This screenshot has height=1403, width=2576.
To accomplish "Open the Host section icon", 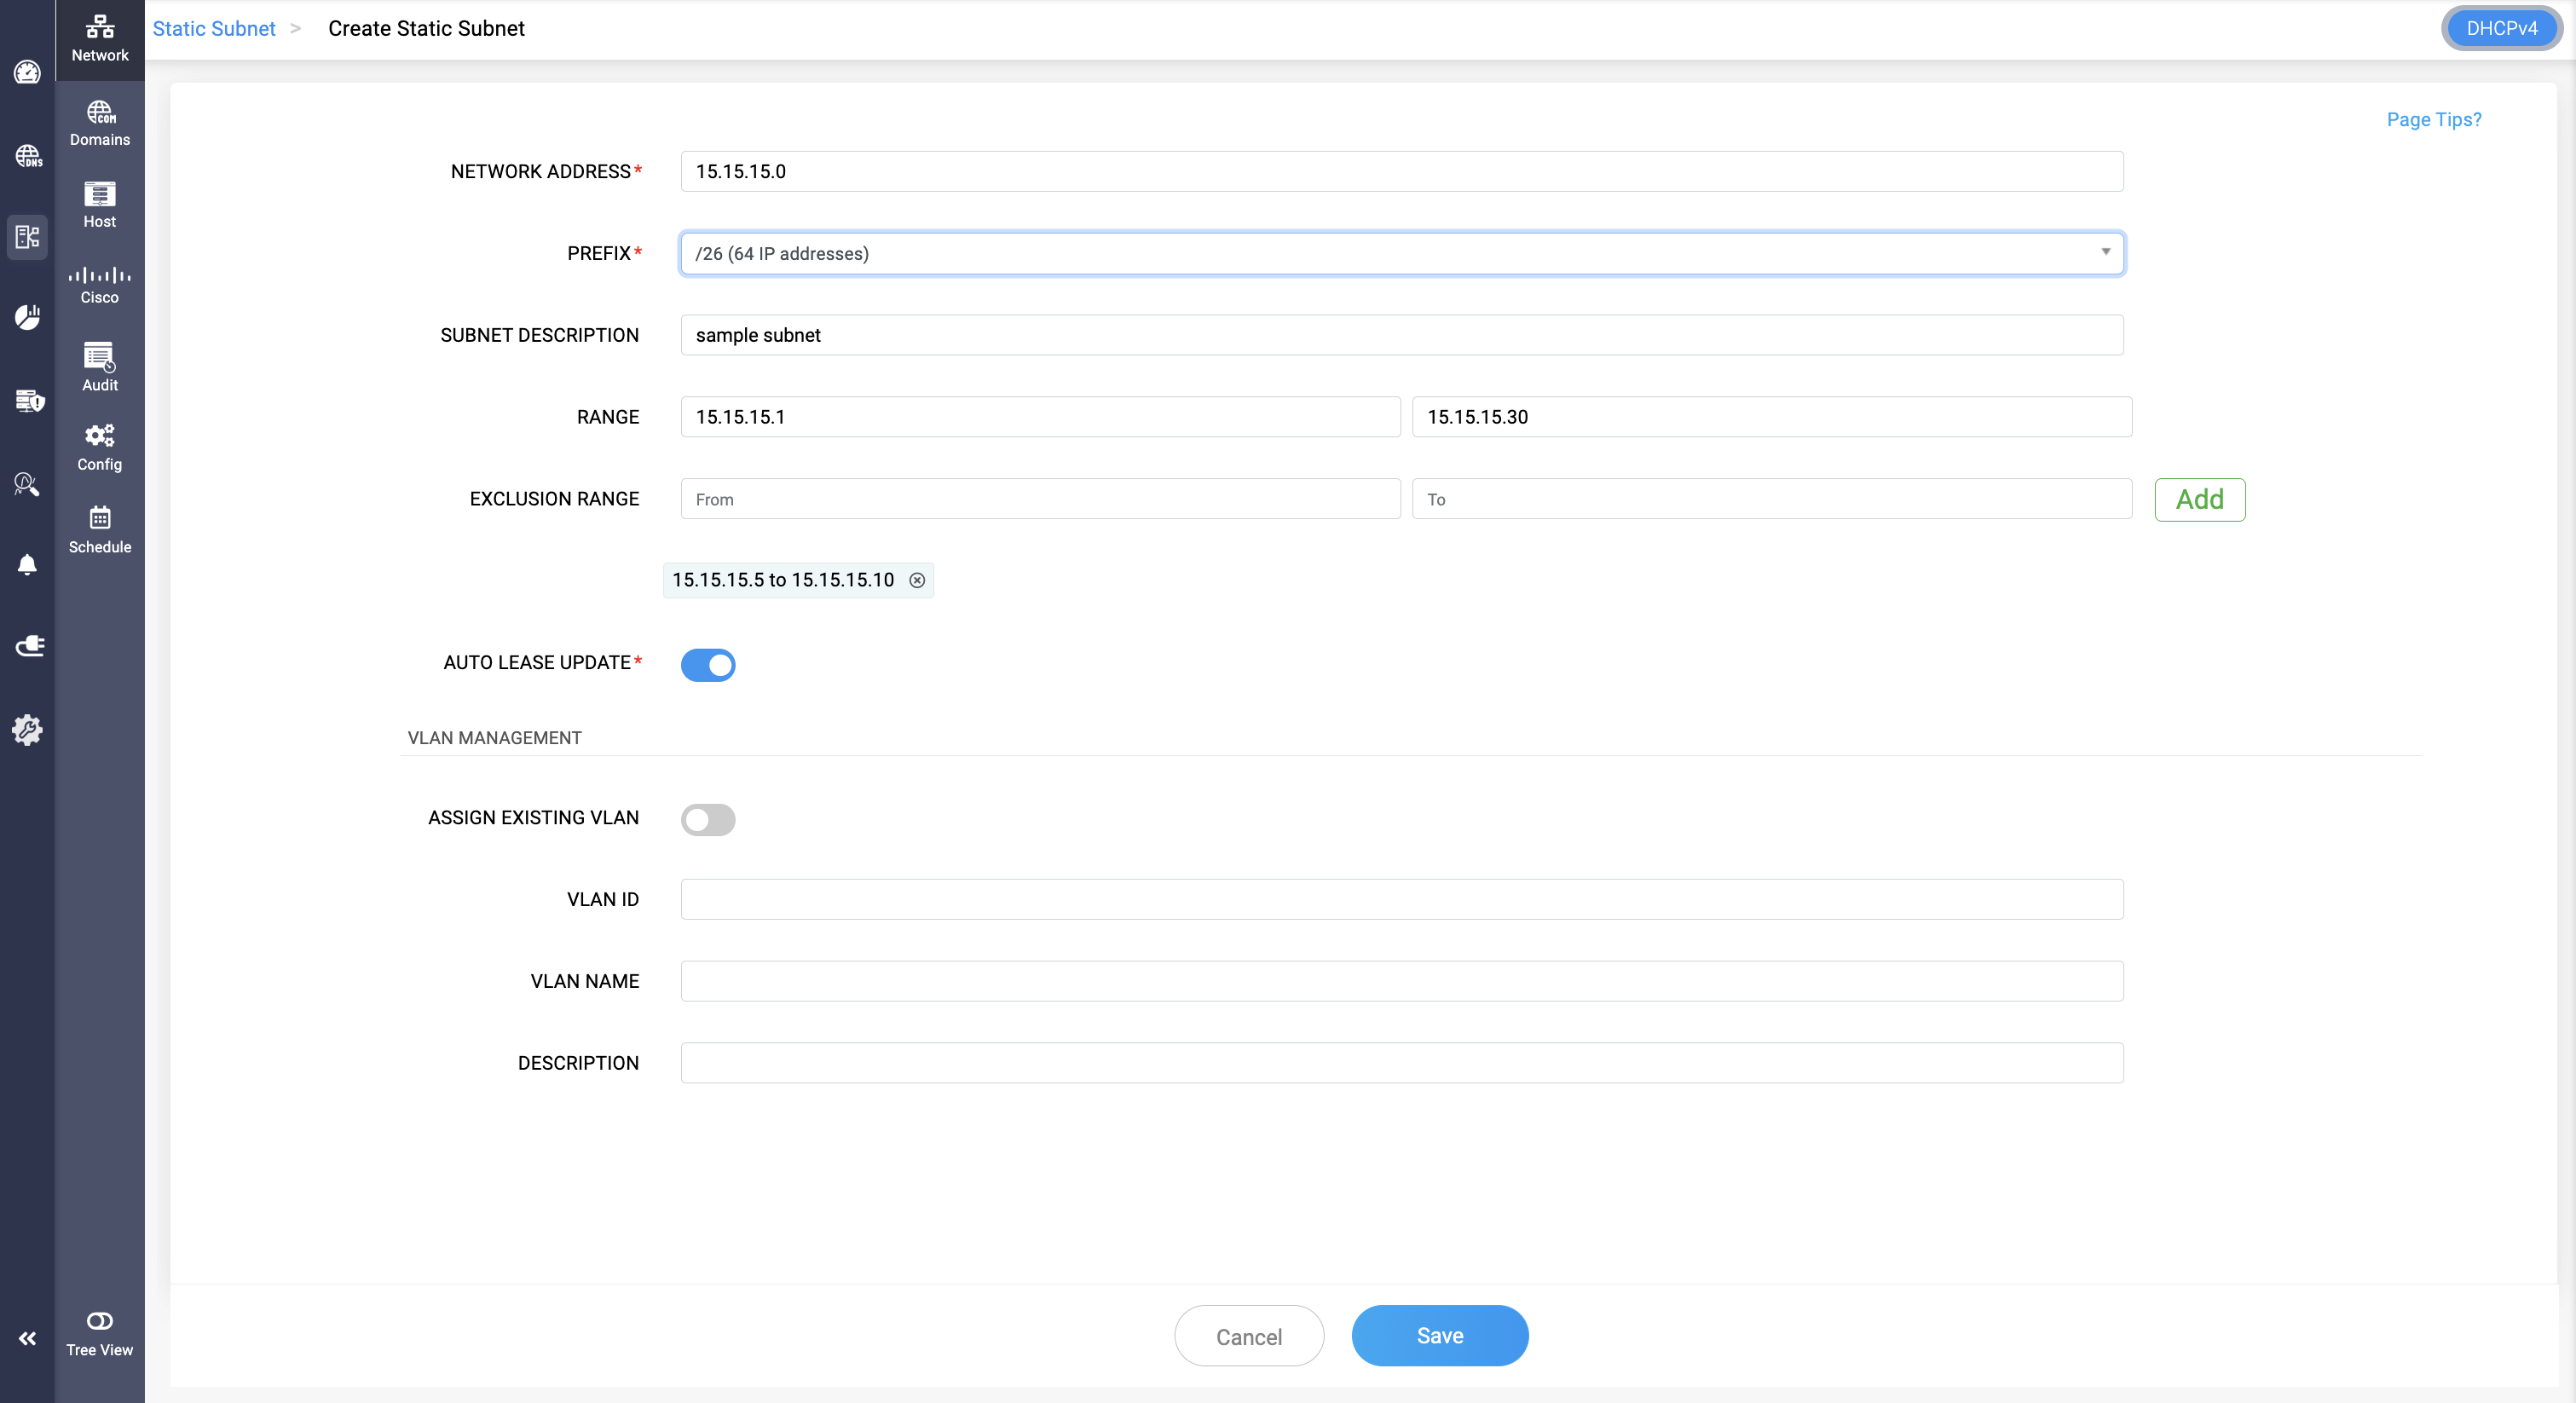I will 99,204.
